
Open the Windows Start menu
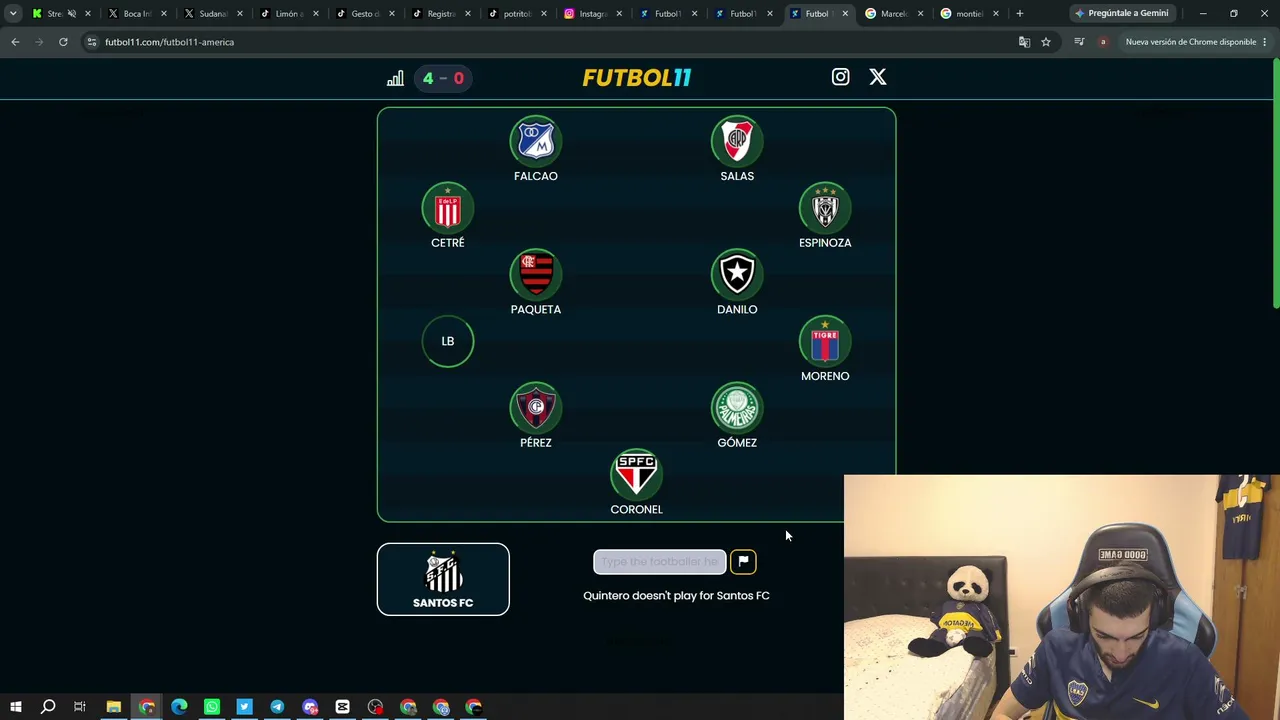15,707
